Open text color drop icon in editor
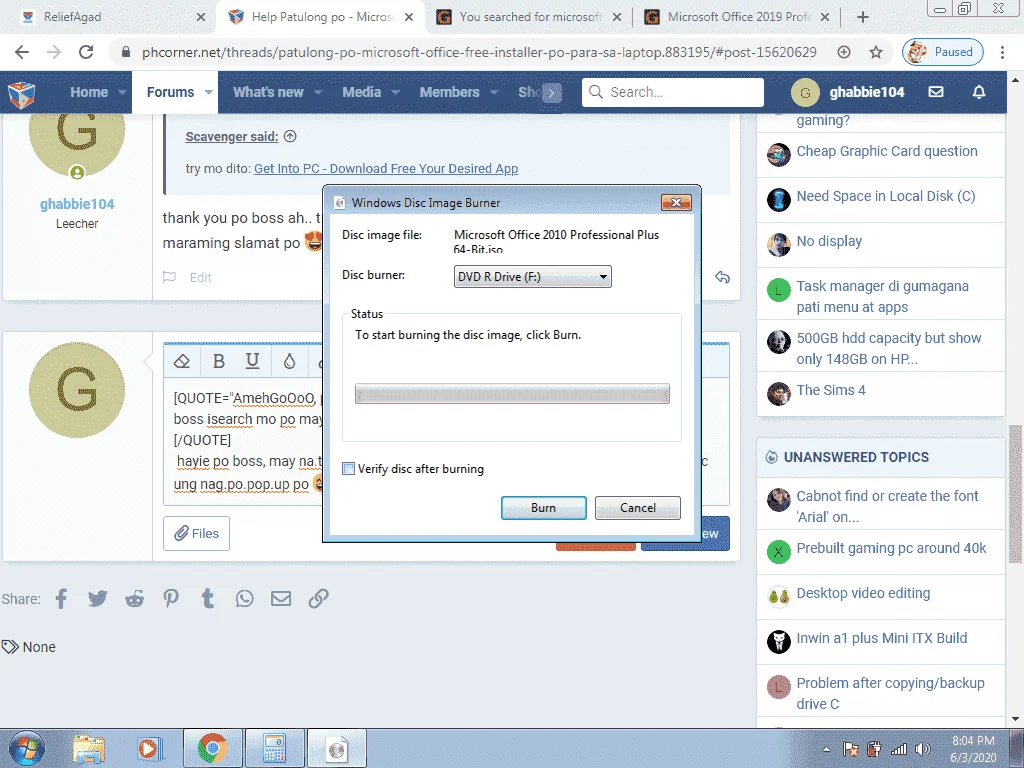This screenshot has width=1024, height=768. tap(289, 361)
